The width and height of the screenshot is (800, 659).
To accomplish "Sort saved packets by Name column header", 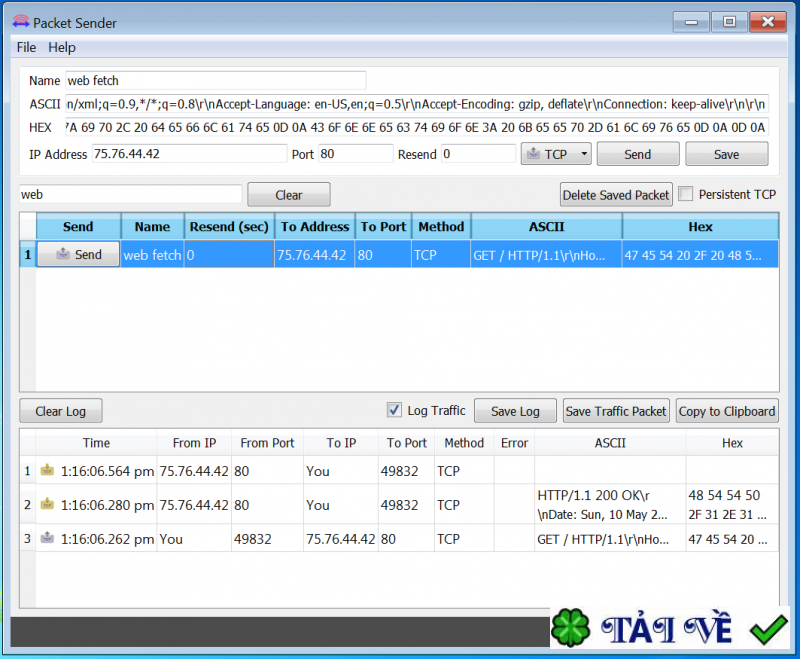I will (x=152, y=226).
